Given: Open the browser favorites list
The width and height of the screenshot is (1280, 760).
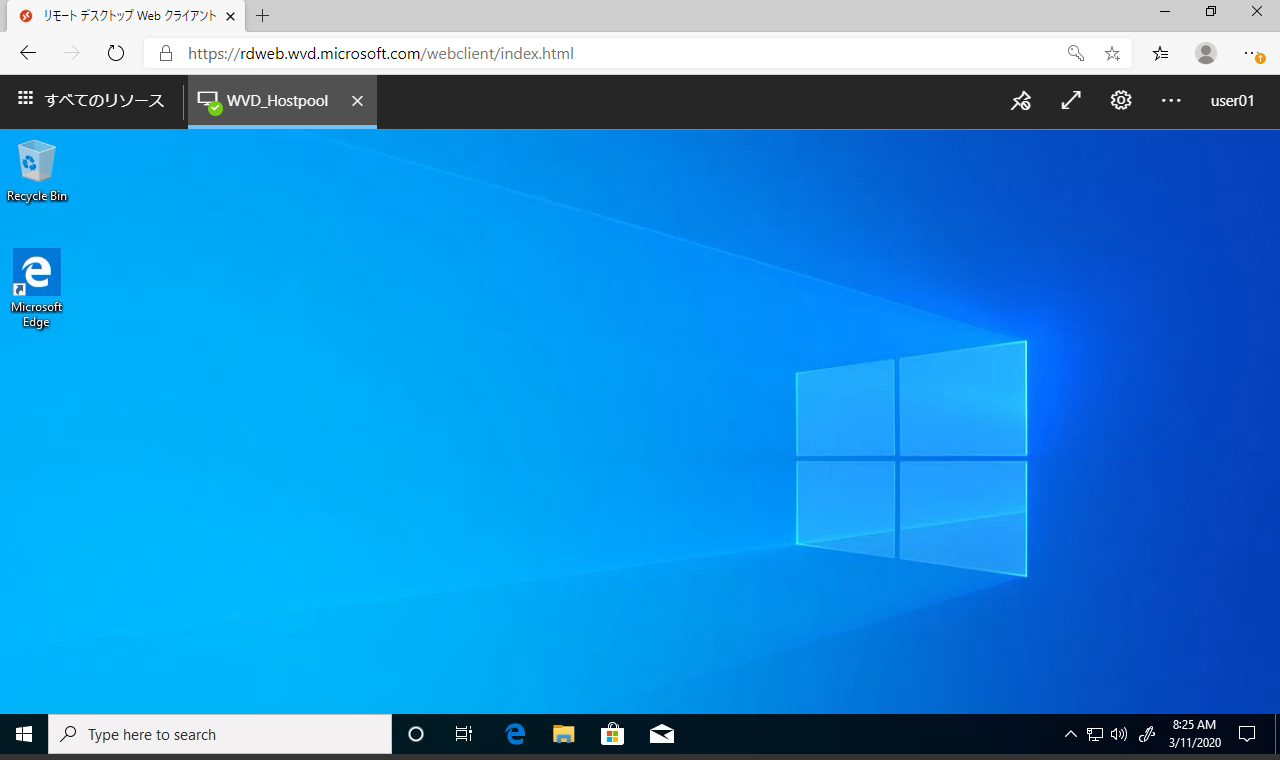Looking at the screenshot, I should [x=1160, y=53].
